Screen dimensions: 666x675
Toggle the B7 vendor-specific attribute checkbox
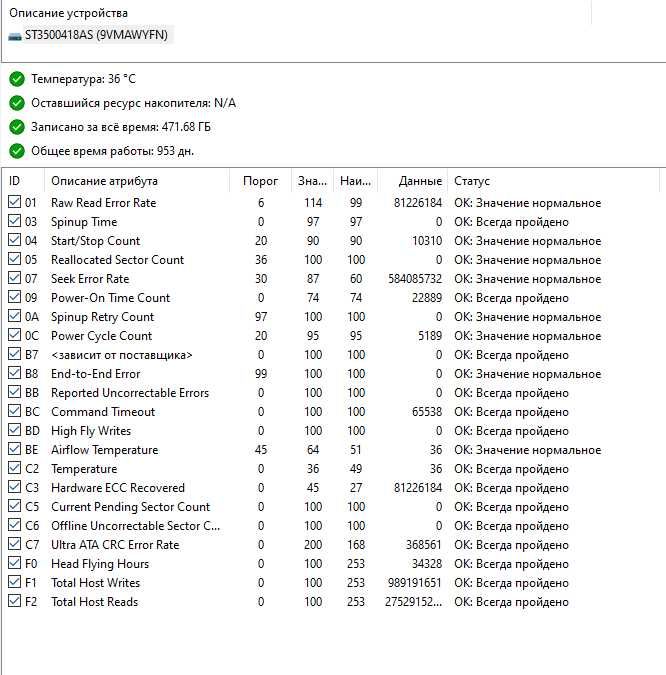pyautogui.click(x=14, y=354)
